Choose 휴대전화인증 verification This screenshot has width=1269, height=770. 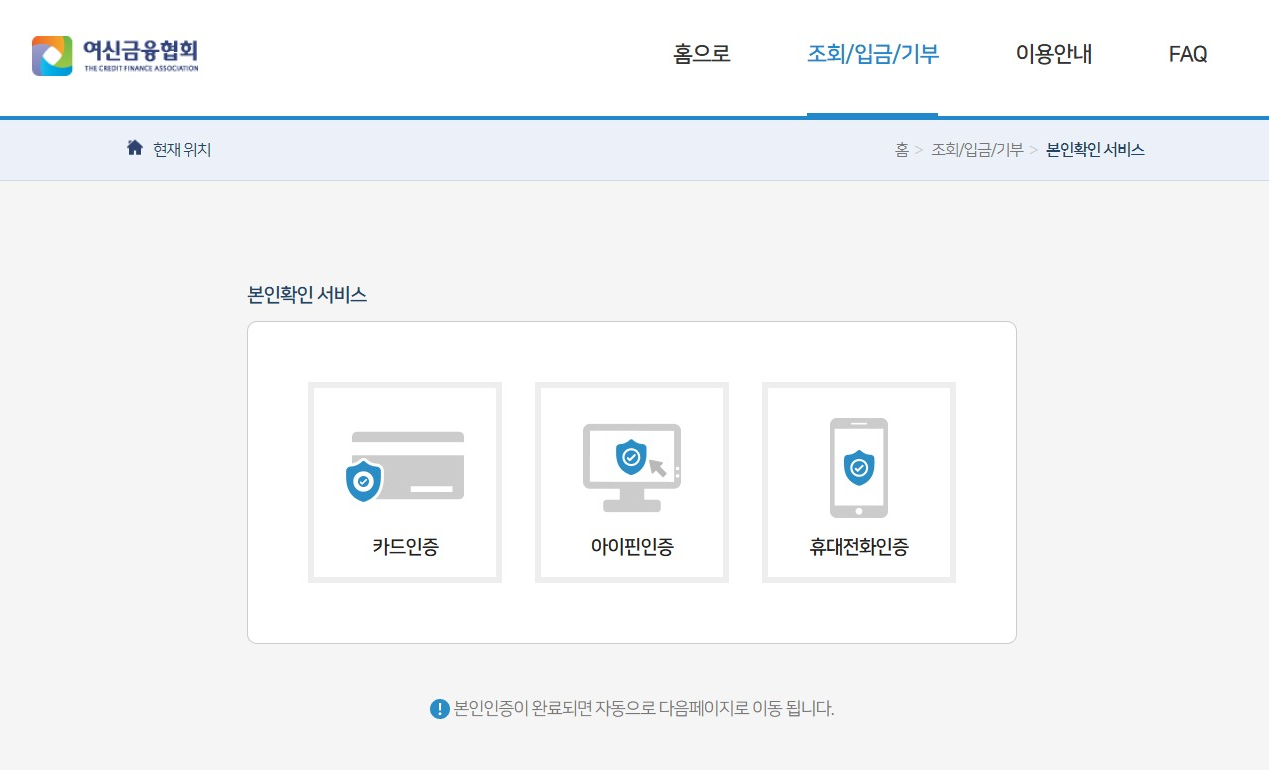(x=859, y=482)
